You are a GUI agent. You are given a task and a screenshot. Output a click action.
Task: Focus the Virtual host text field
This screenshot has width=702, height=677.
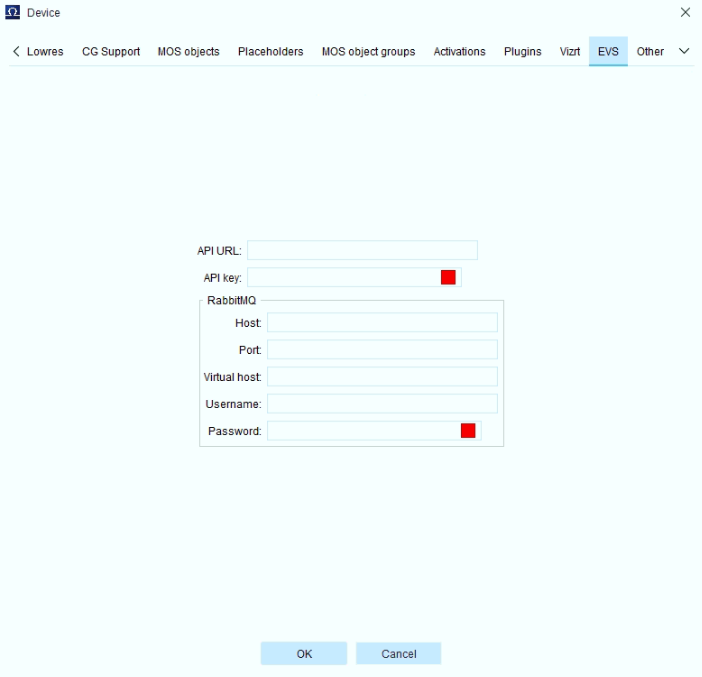point(382,377)
